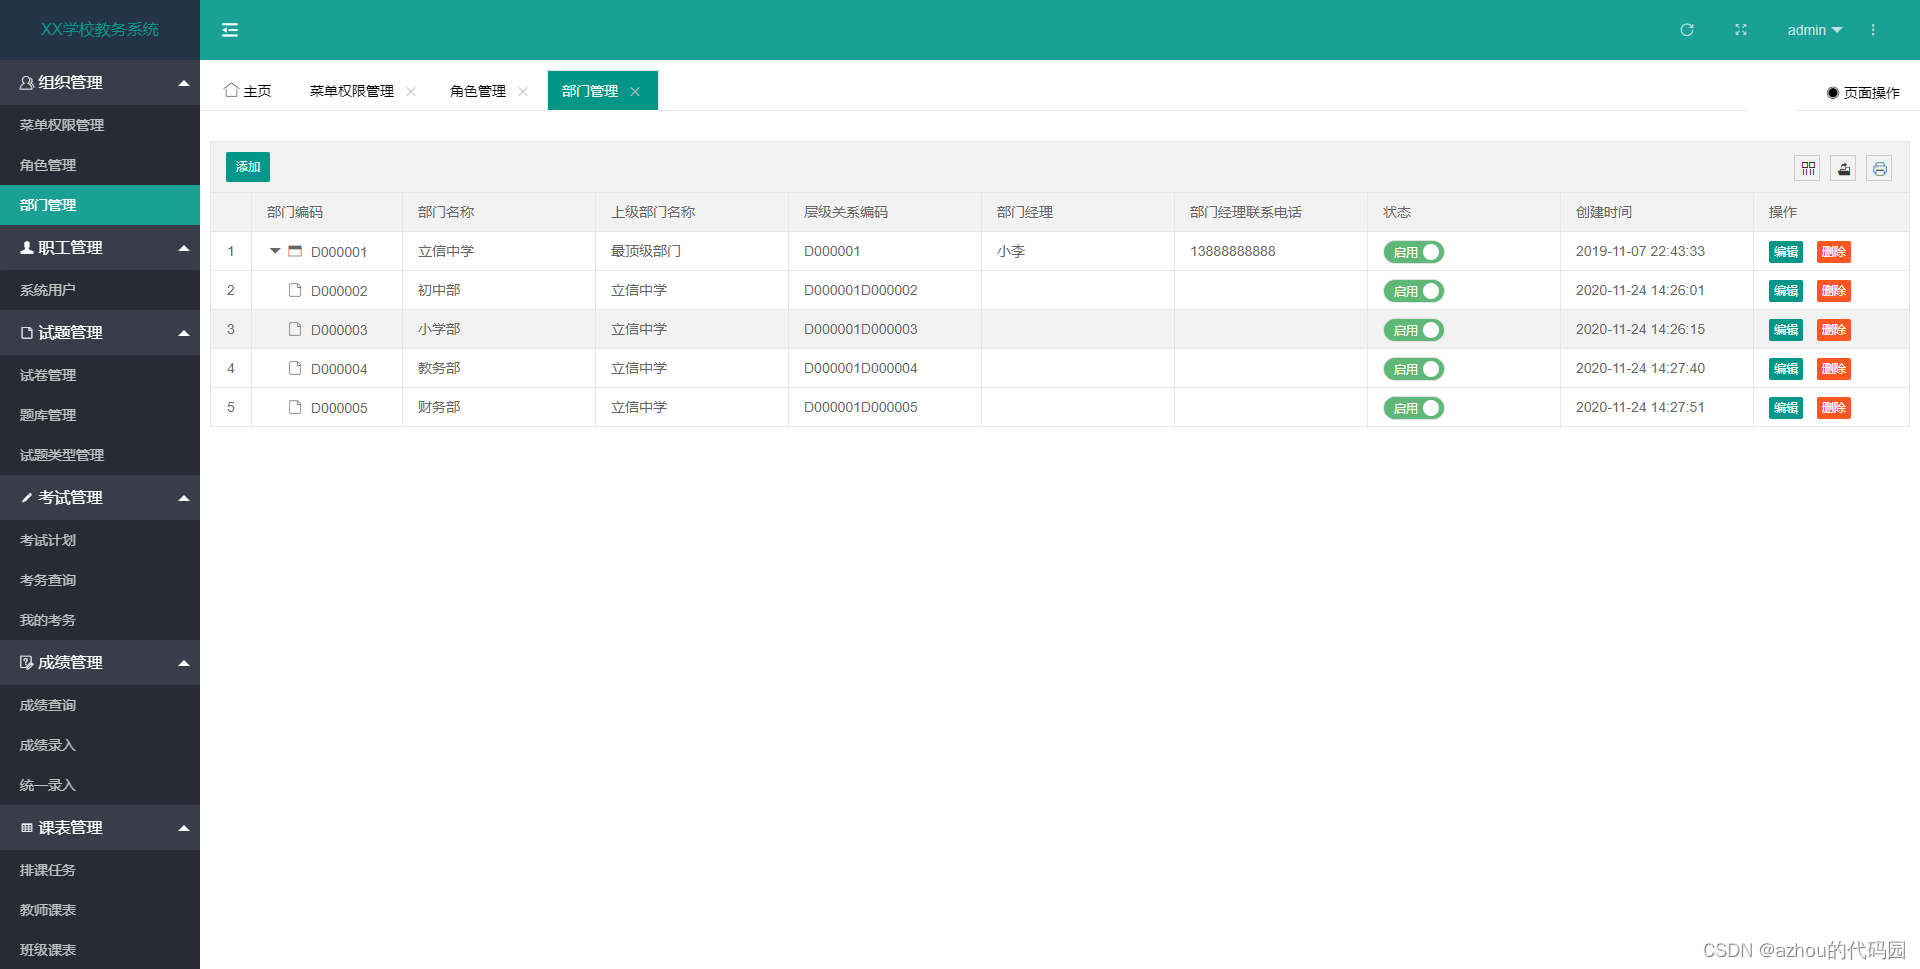
Task: Click 删除 for the 财务部 row
Action: [1834, 408]
